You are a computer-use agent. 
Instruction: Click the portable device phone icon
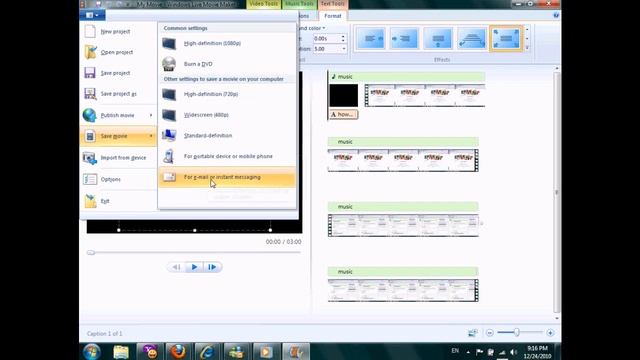[169, 156]
